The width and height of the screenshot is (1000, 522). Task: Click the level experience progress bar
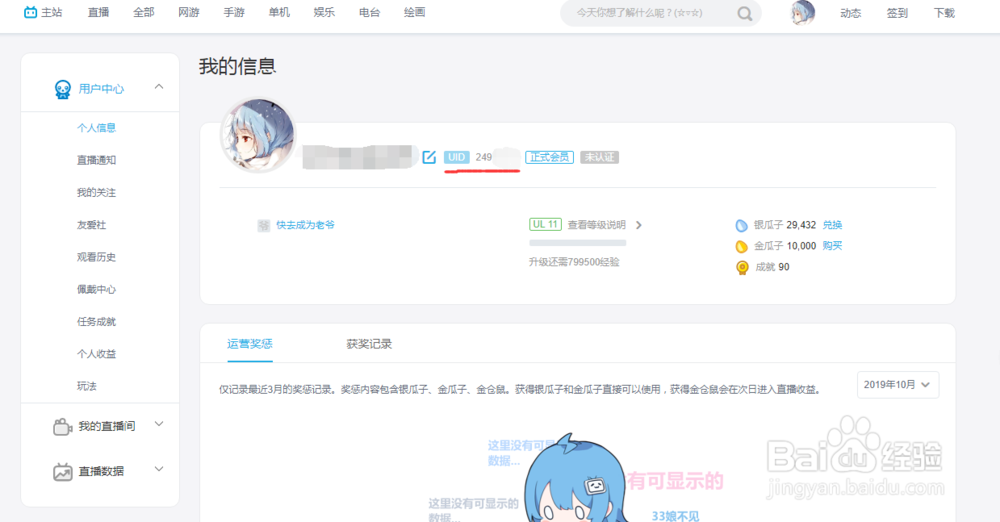[578, 242]
